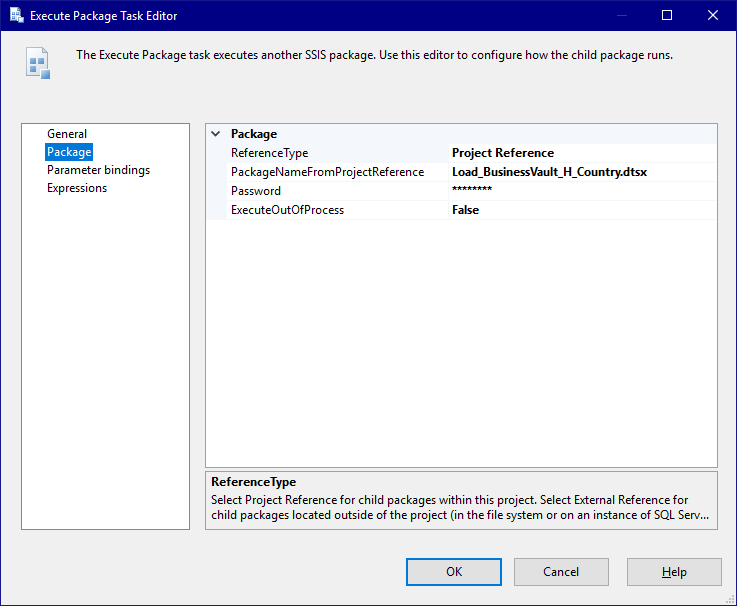
Task: Collapse the Package category chevron
Action: (216, 134)
